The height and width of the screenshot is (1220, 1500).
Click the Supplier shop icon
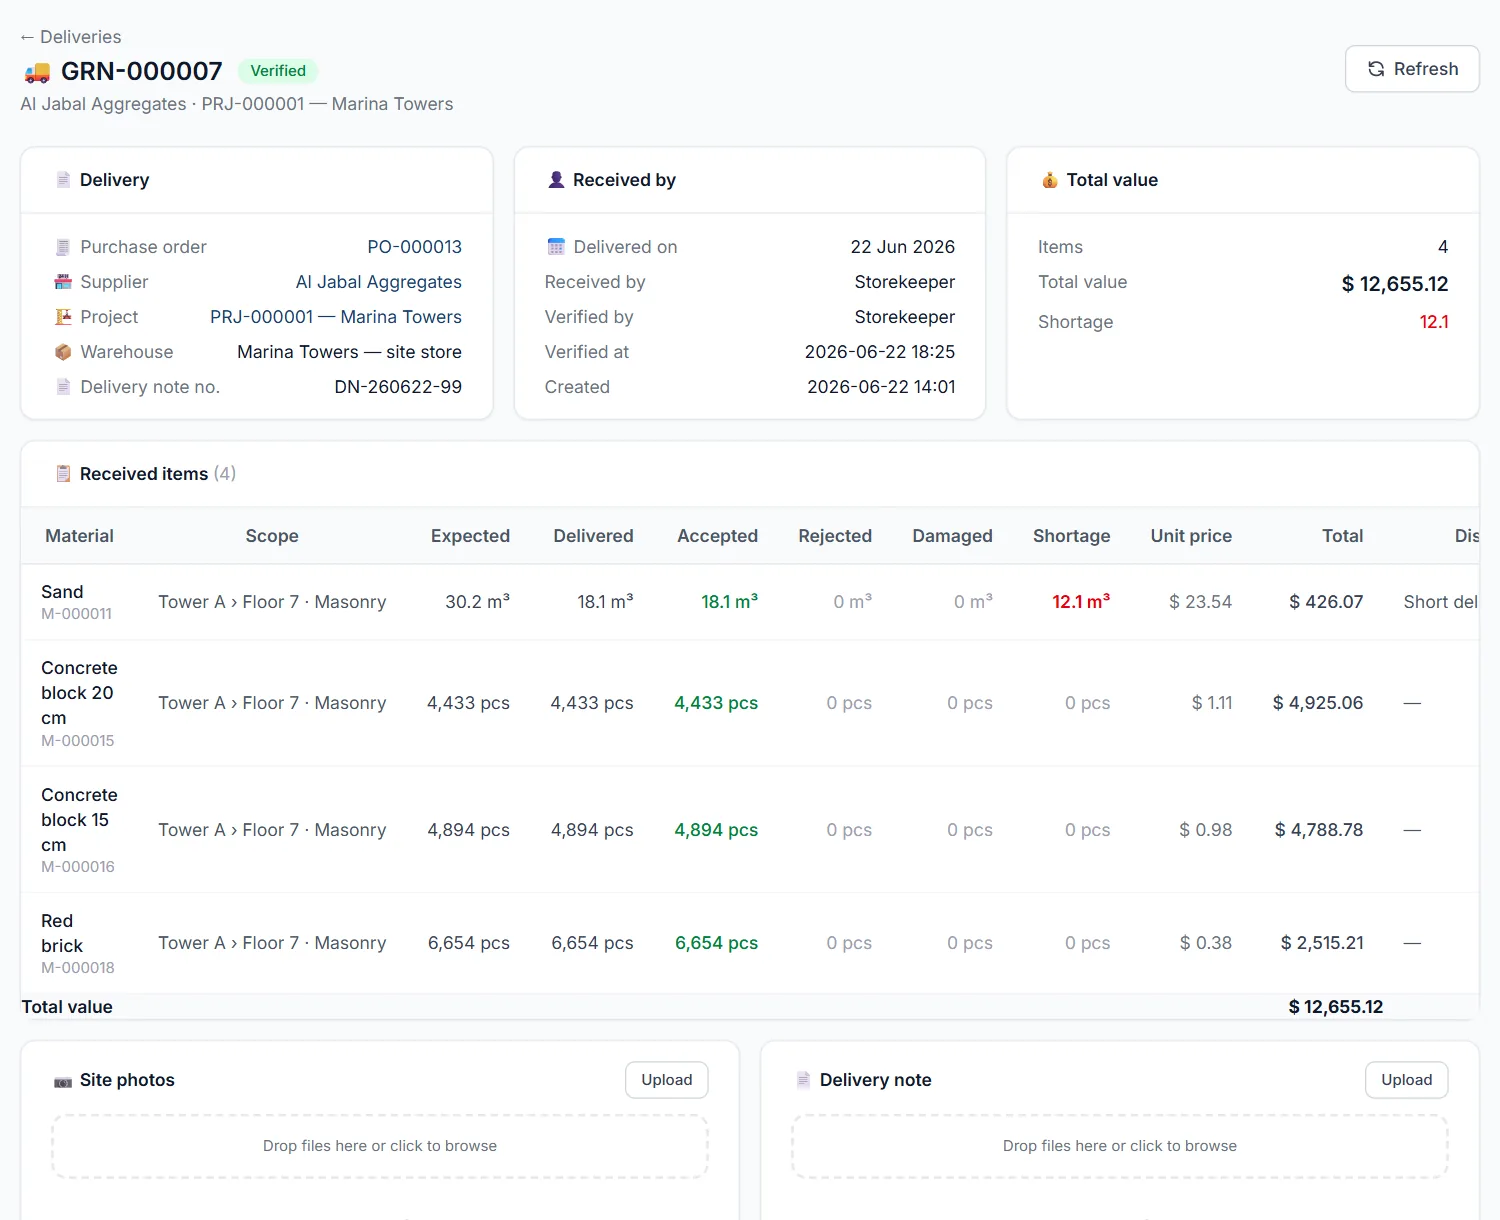coord(63,282)
